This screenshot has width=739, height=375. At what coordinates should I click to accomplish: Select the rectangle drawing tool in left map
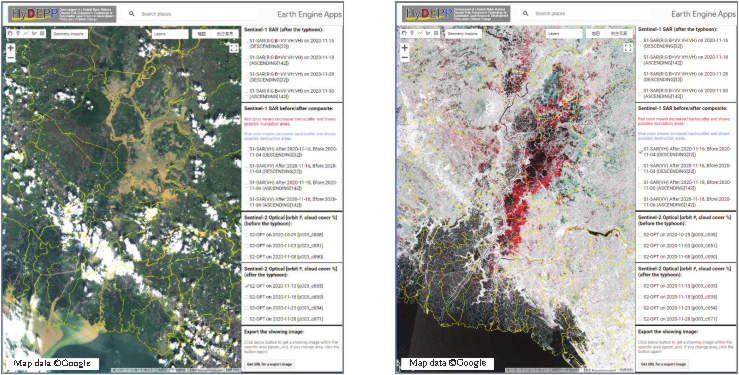tap(42, 33)
